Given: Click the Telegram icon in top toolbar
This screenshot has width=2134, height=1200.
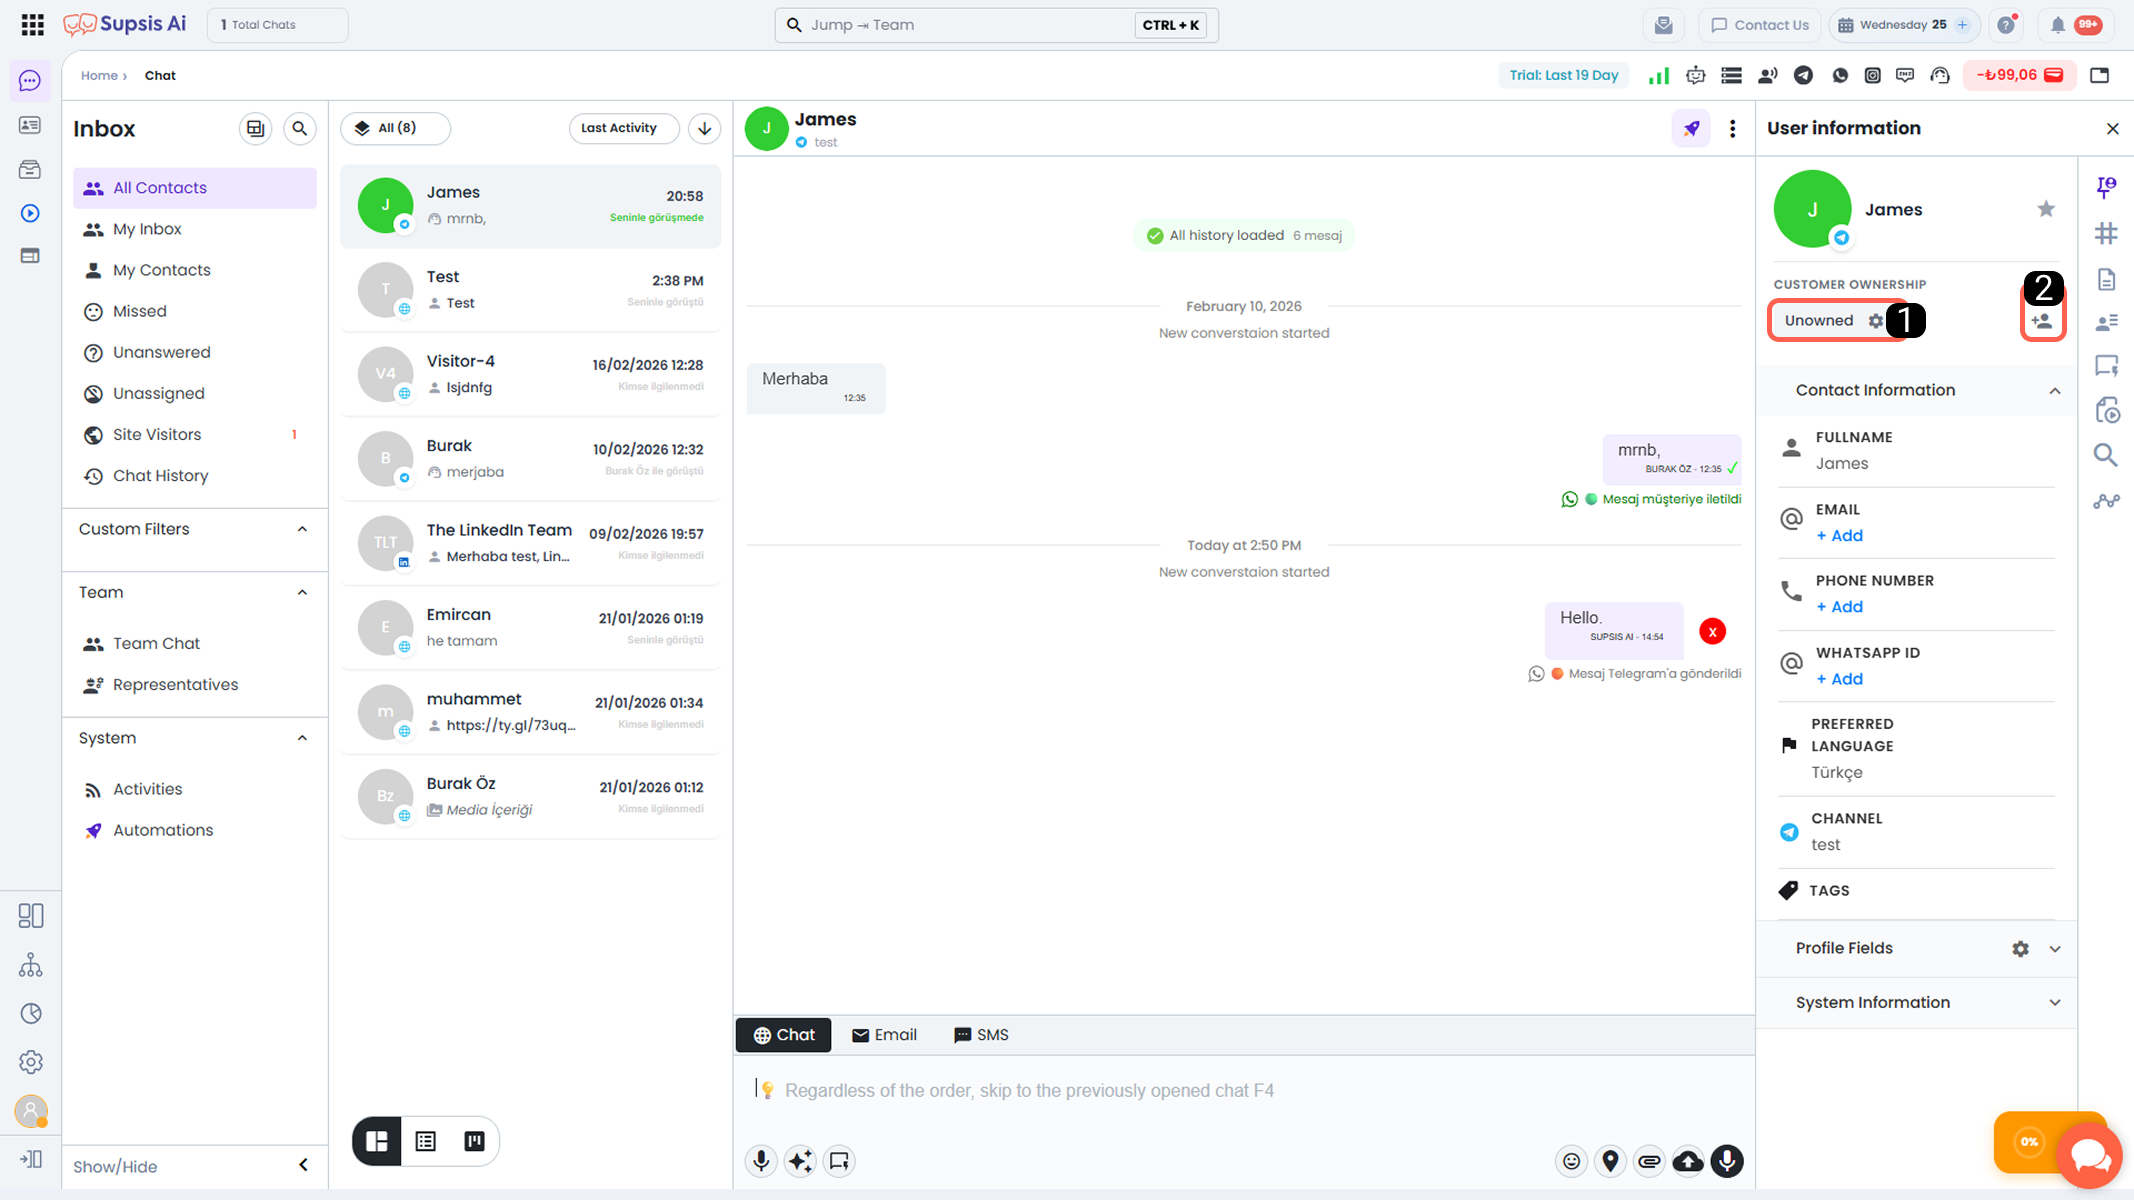Looking at the screenshot, I should [1803, 75].
